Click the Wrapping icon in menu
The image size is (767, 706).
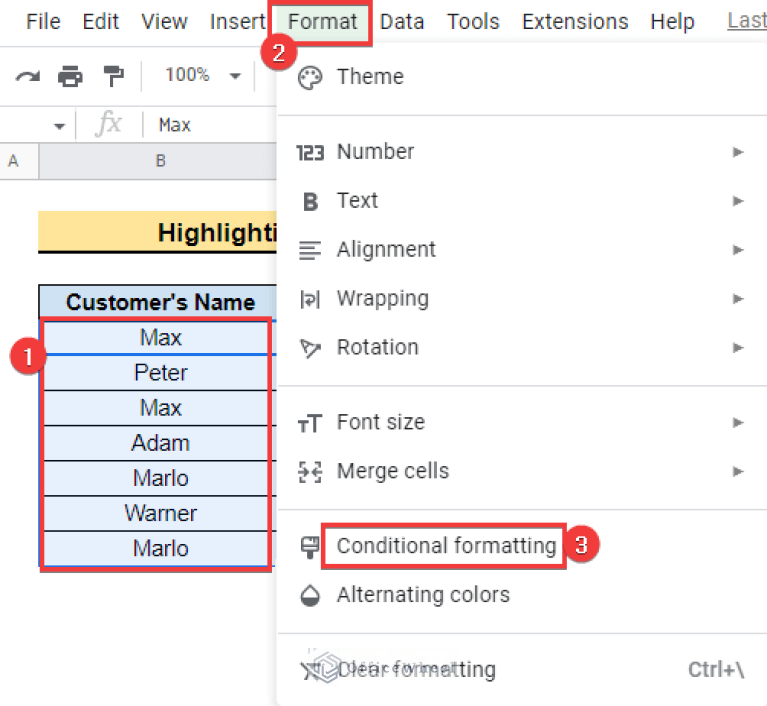(x=311, y=299)
